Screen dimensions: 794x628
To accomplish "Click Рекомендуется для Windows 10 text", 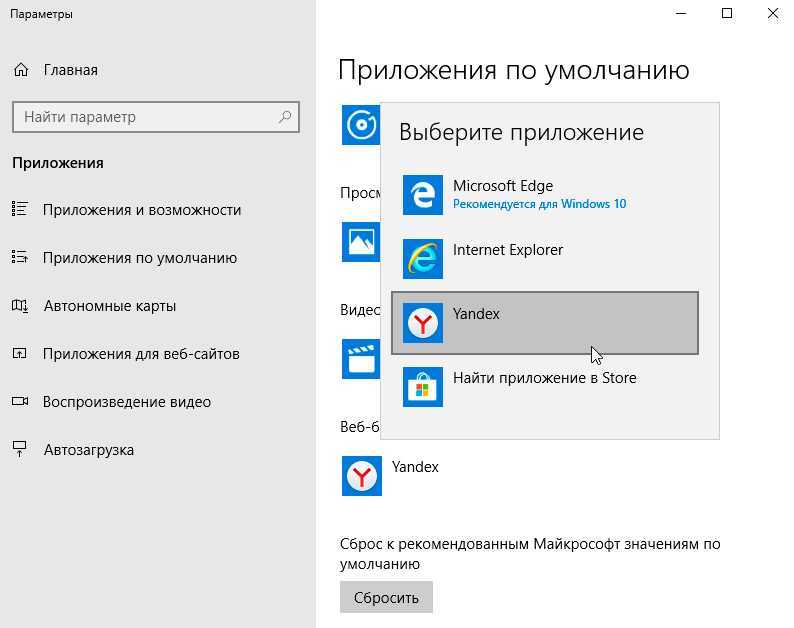I will 539,204.
